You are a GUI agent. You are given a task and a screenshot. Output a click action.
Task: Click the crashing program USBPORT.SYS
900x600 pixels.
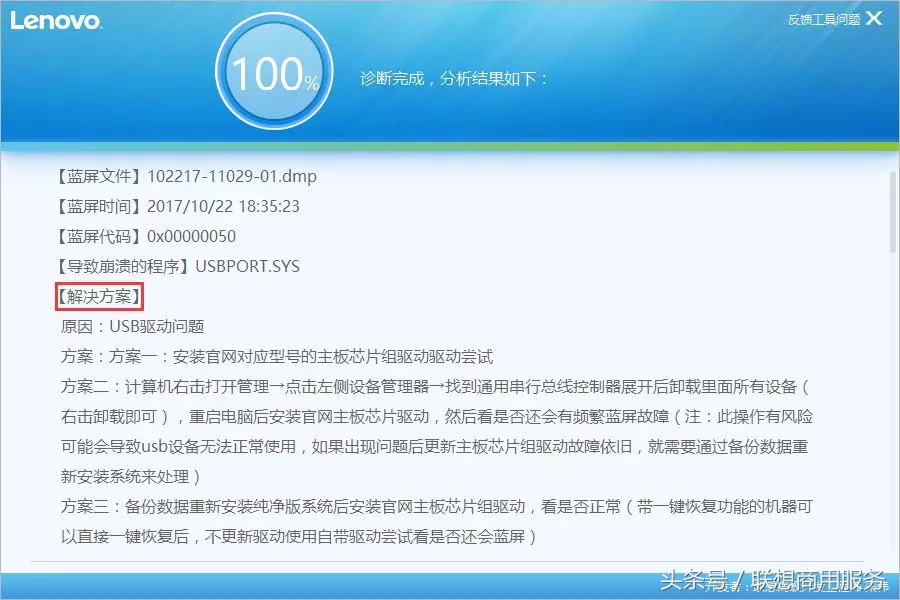coord(247,266)
